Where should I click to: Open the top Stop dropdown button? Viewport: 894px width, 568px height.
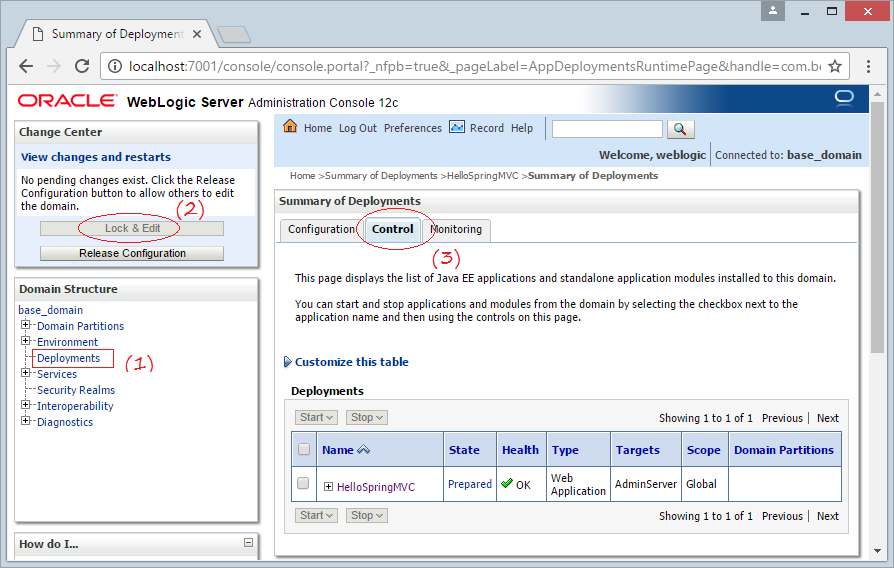367,417
